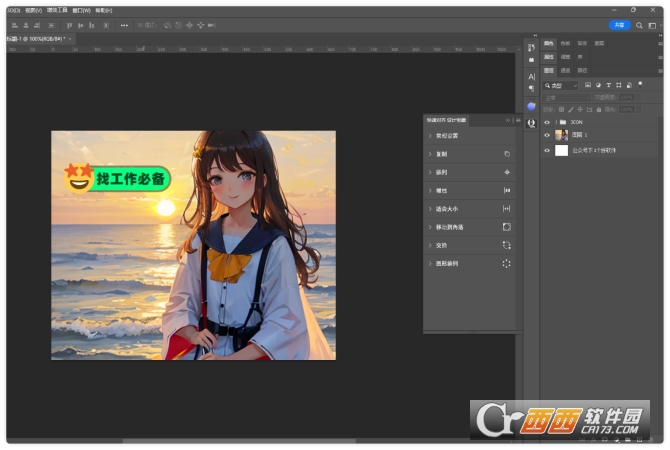Close the document tab with x
Viewport: 670px width, 450px height.
coord(70,39)
